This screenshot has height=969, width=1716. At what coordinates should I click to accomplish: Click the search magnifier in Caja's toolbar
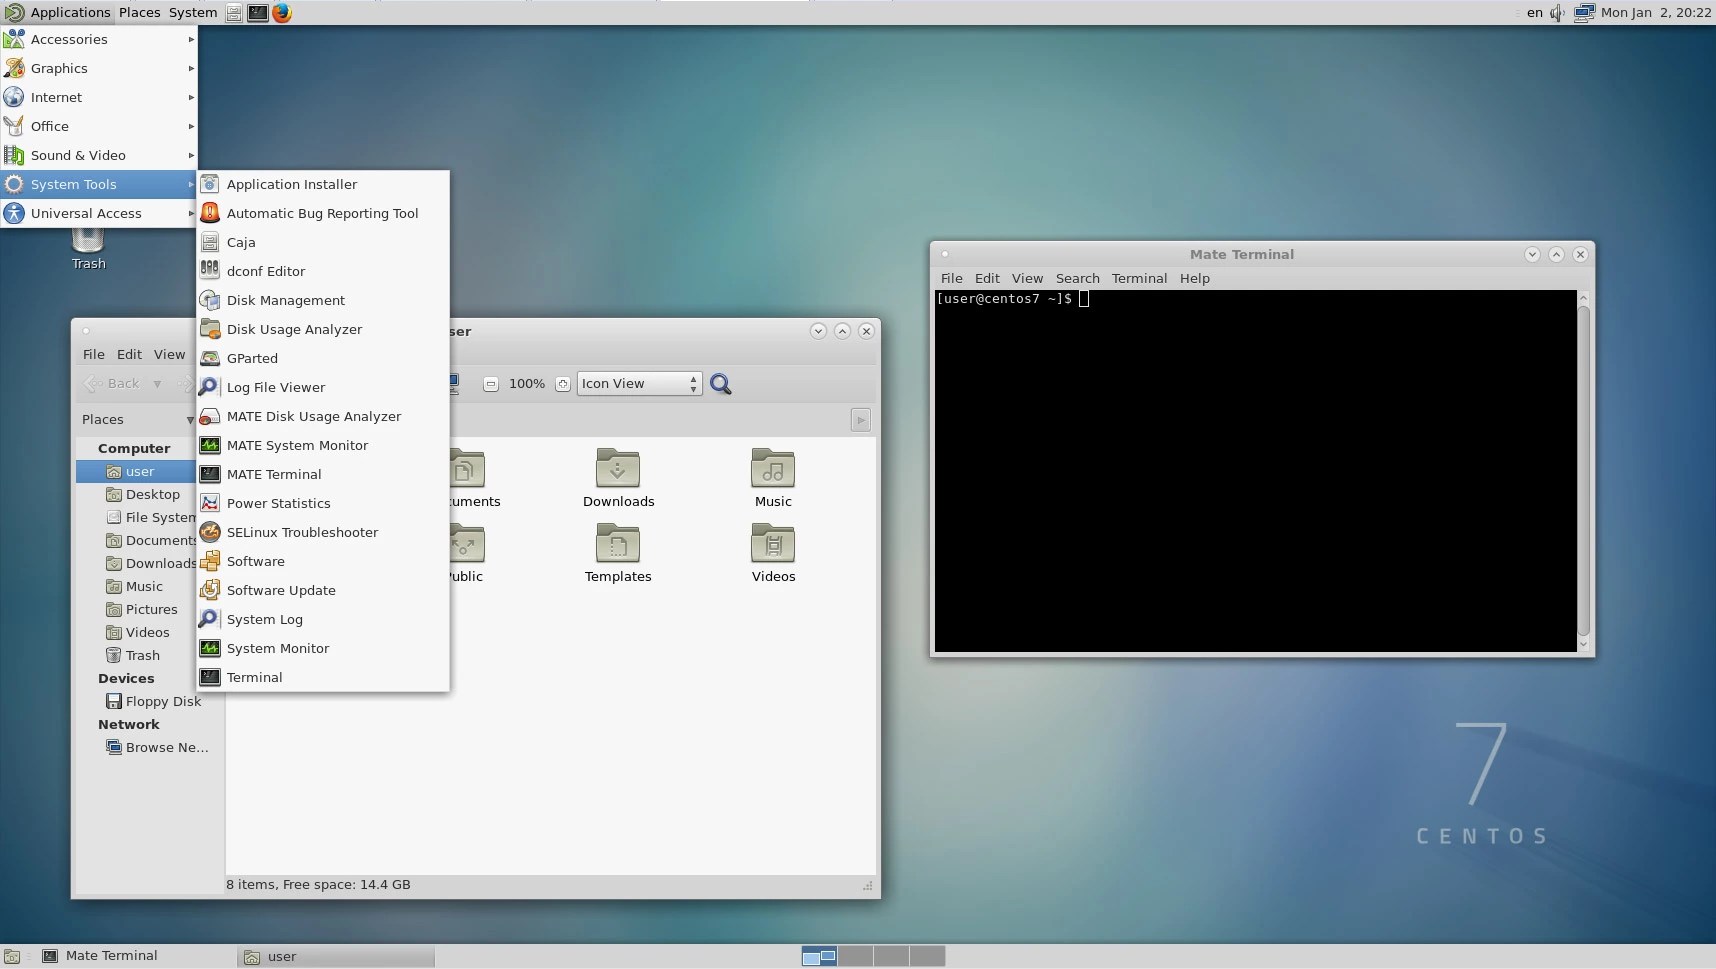click(722, 383)
